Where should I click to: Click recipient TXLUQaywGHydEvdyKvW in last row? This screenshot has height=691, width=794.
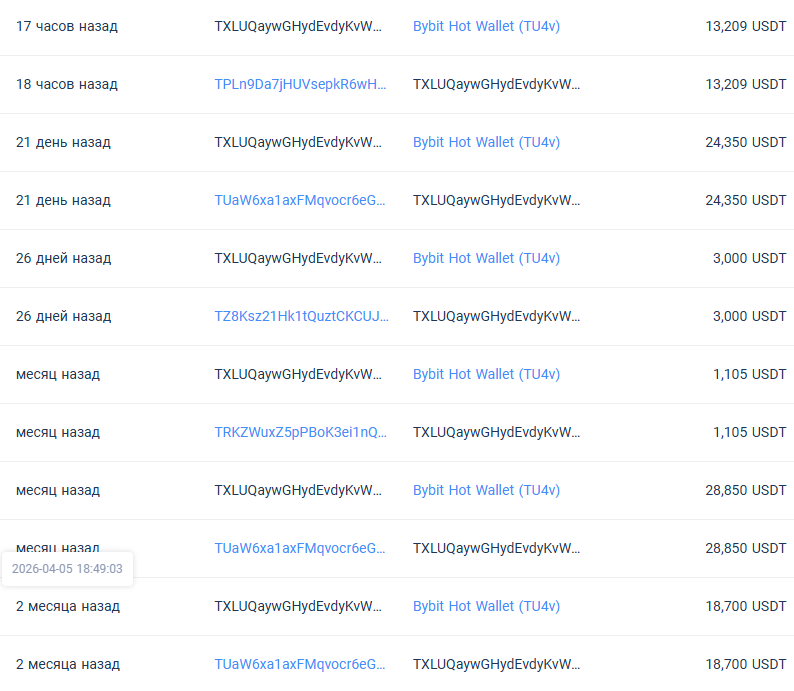tap(496, 664)
